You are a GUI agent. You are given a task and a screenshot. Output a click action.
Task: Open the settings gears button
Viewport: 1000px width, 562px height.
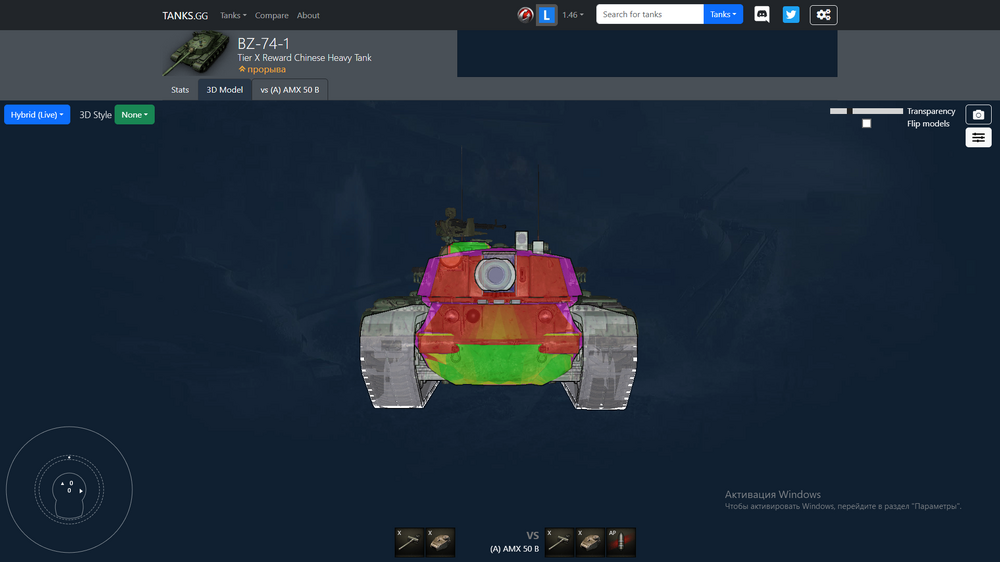[x=823, y=15]
